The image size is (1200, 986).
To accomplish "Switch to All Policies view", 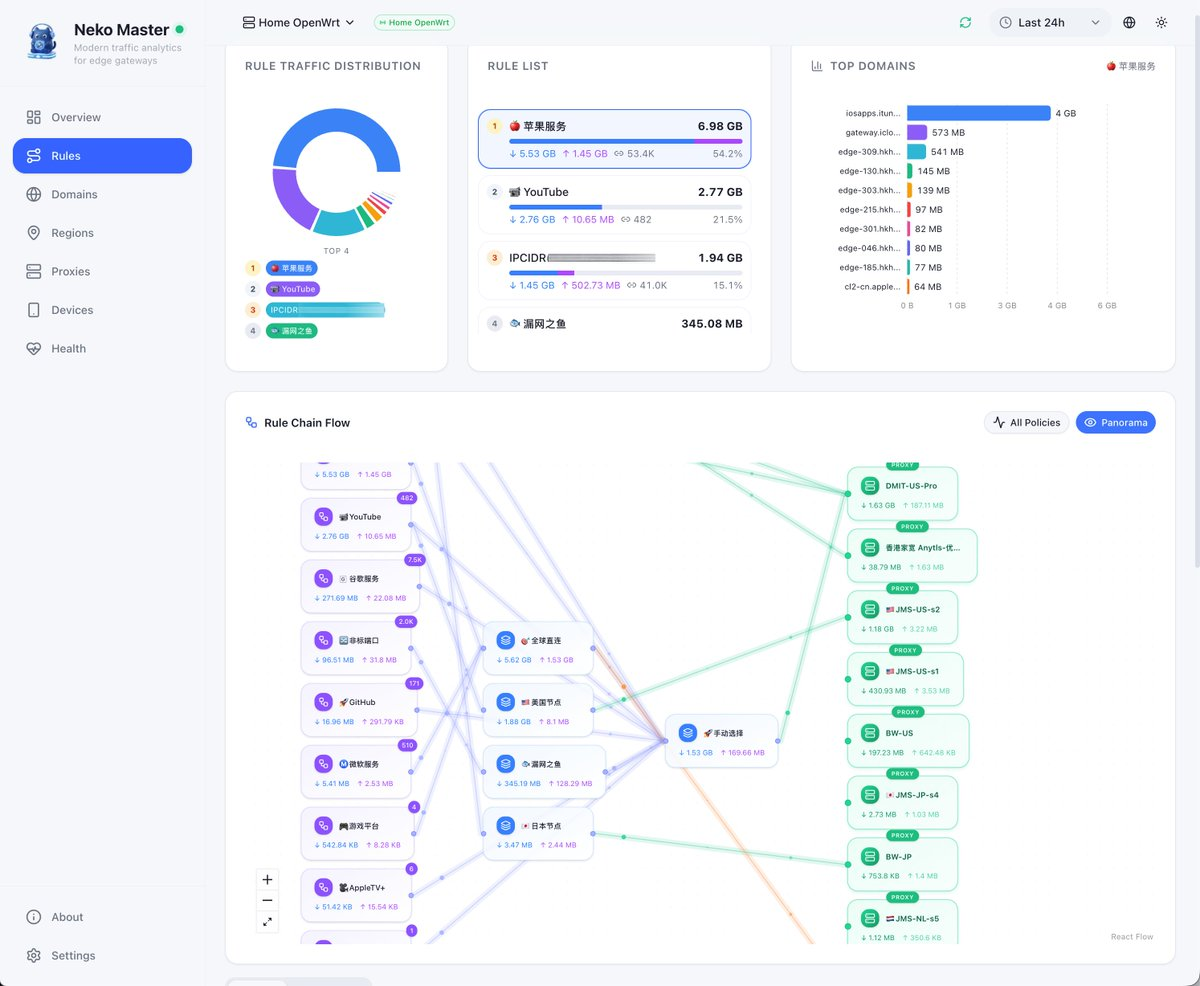I will 1026,423.
